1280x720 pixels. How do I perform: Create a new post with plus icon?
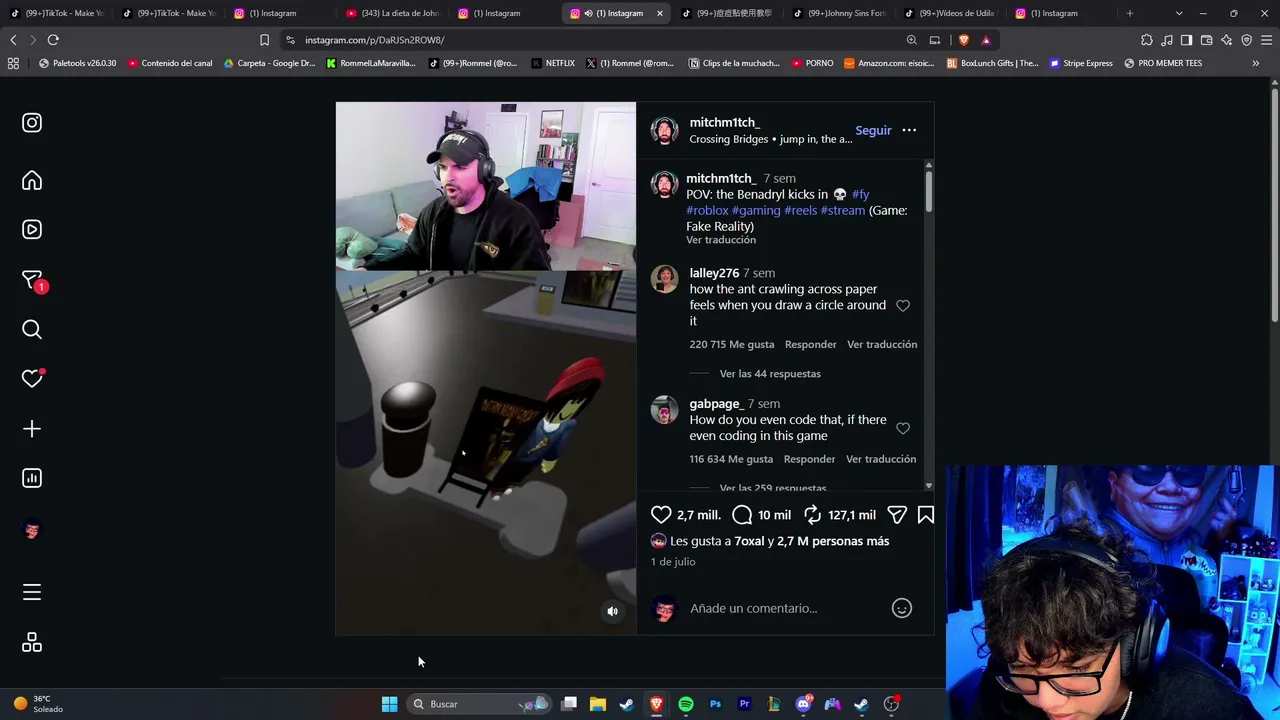(32, 429)
